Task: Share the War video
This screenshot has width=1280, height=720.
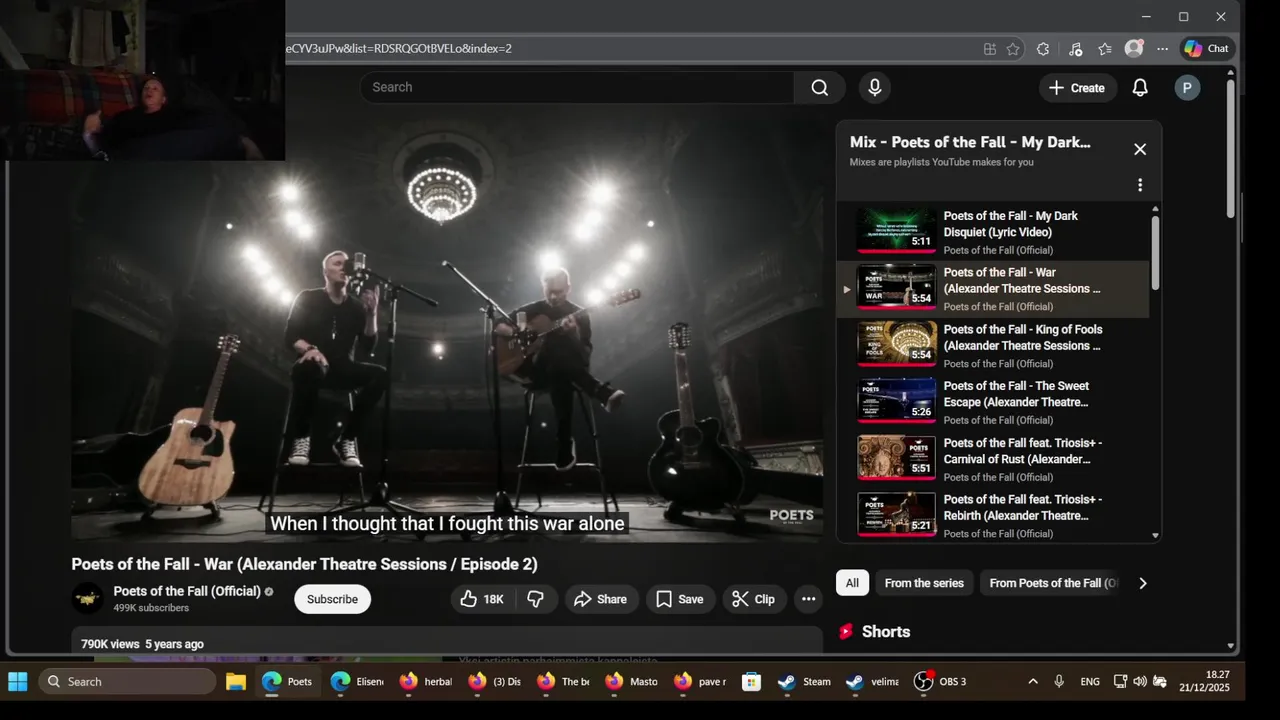Action: 601,599
